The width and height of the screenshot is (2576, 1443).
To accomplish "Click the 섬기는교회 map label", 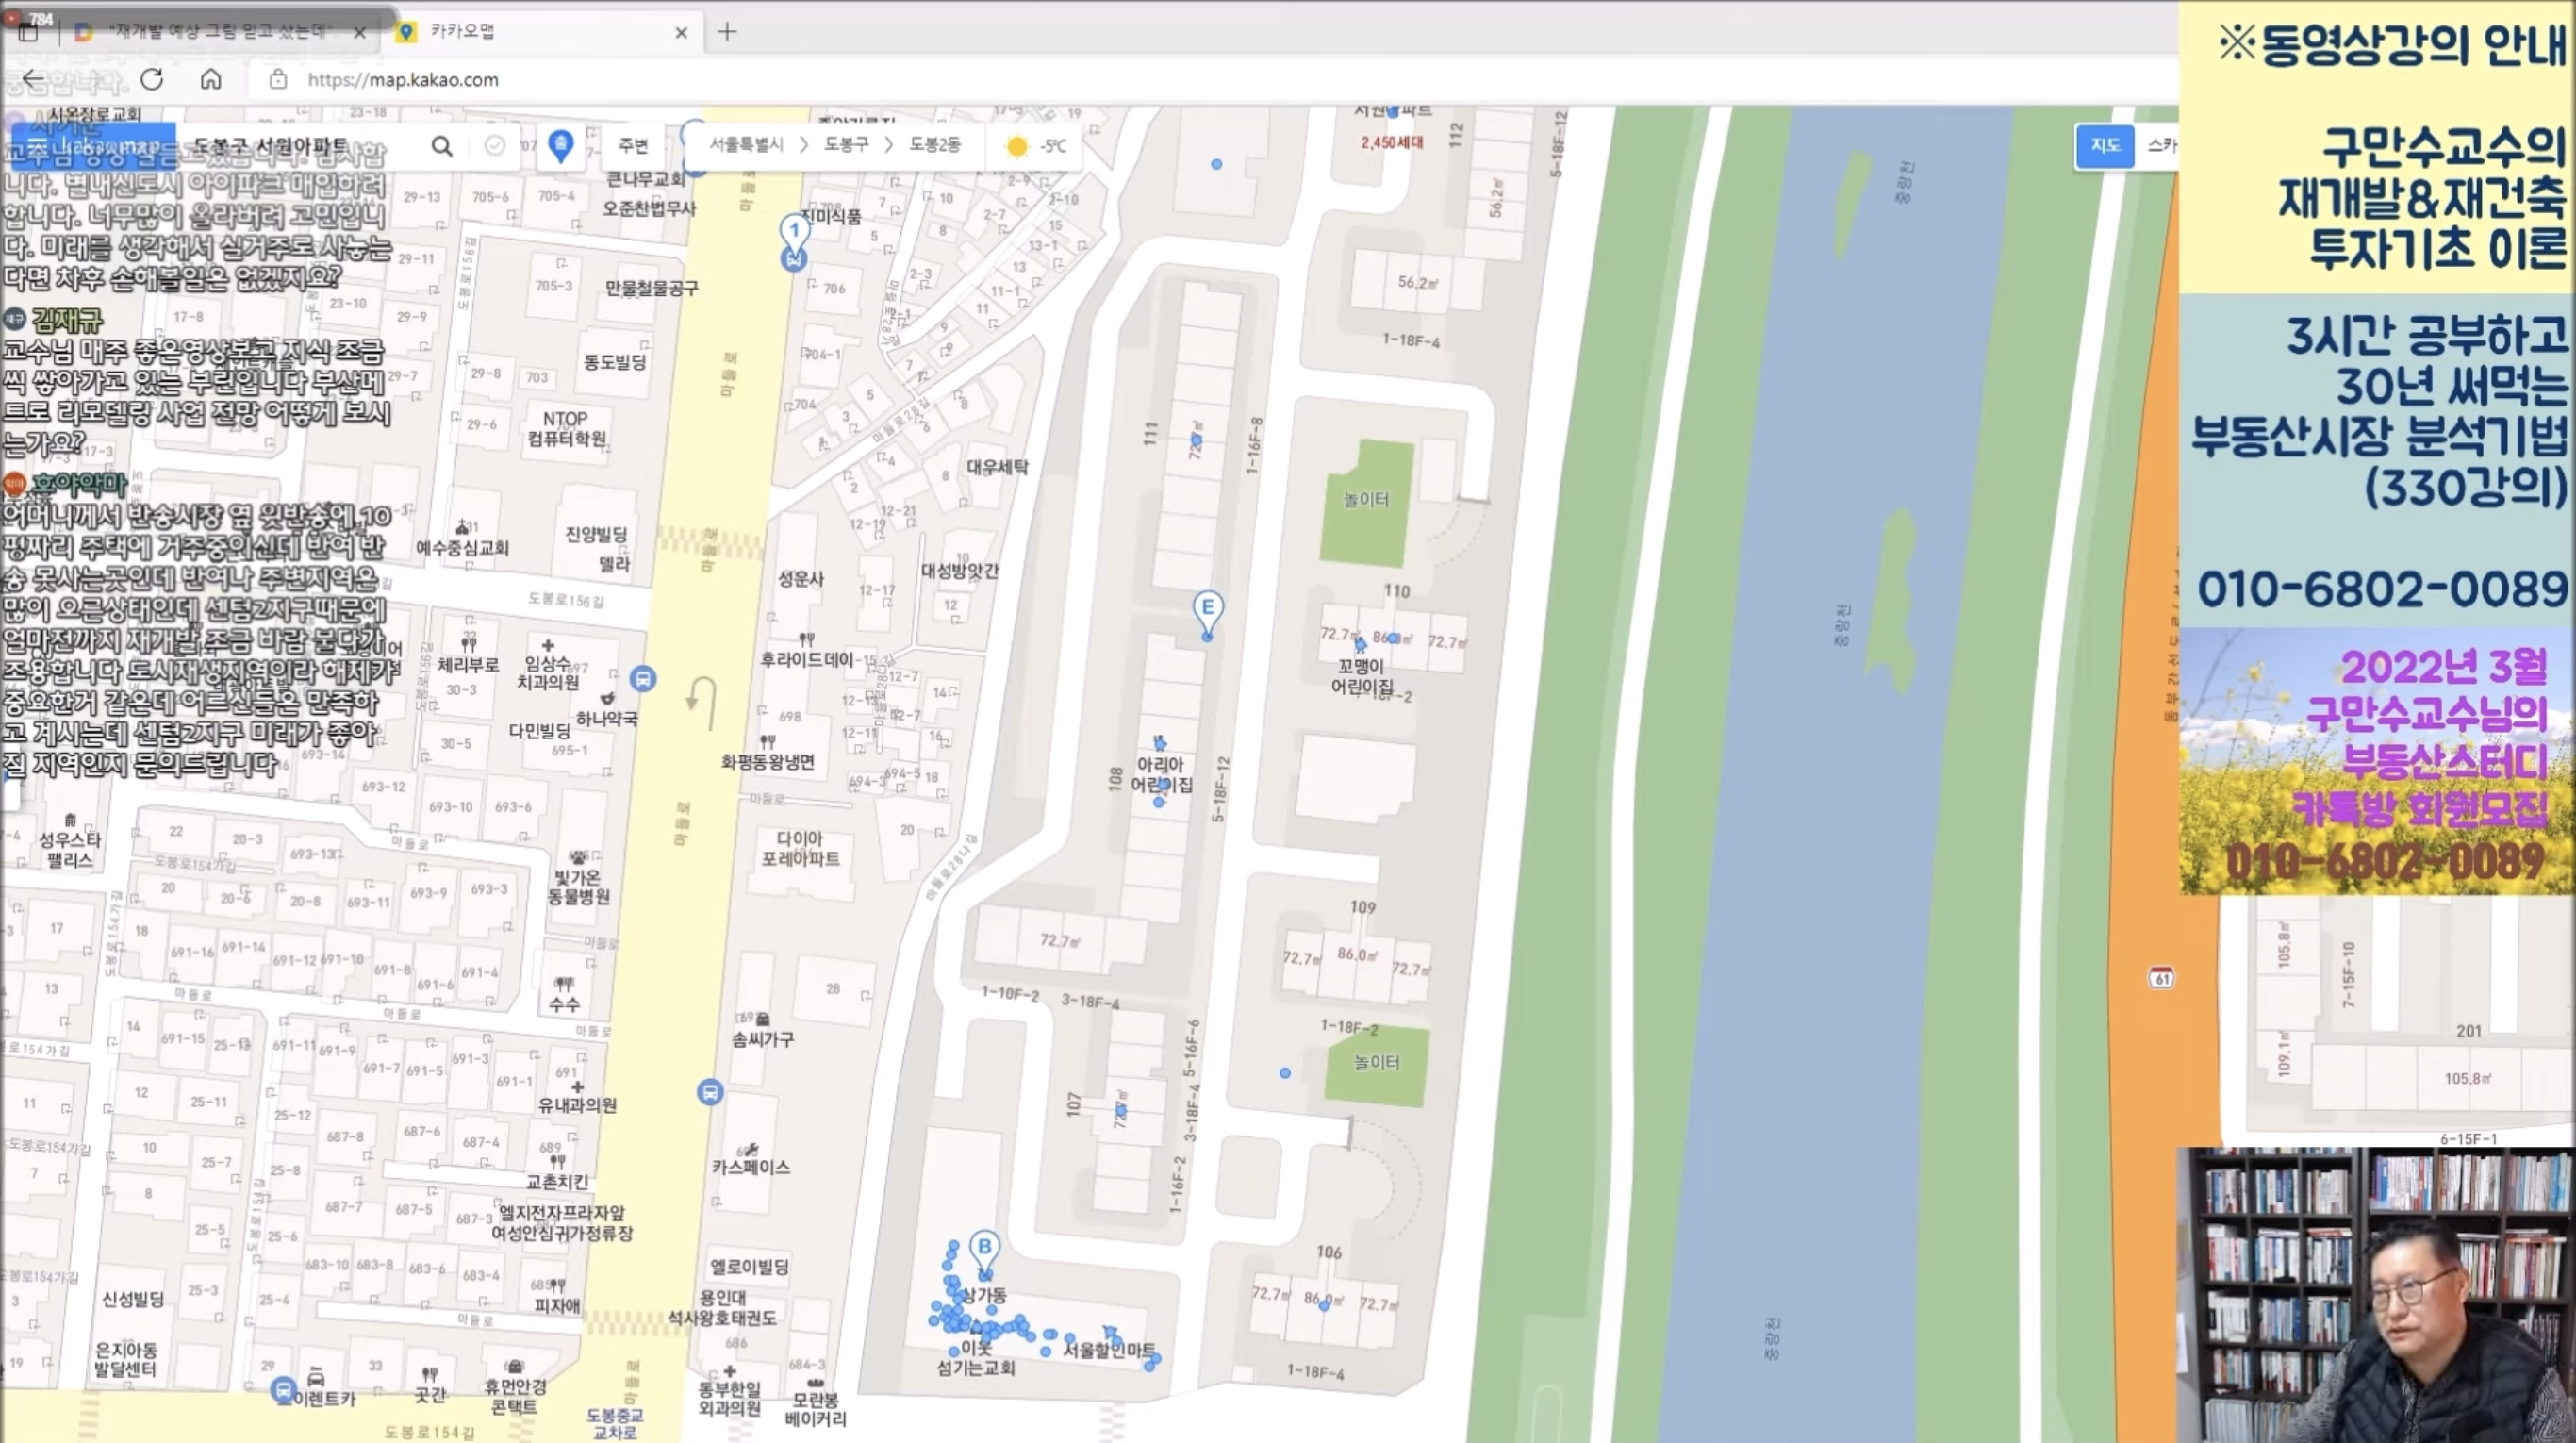I will (976, 1367).
